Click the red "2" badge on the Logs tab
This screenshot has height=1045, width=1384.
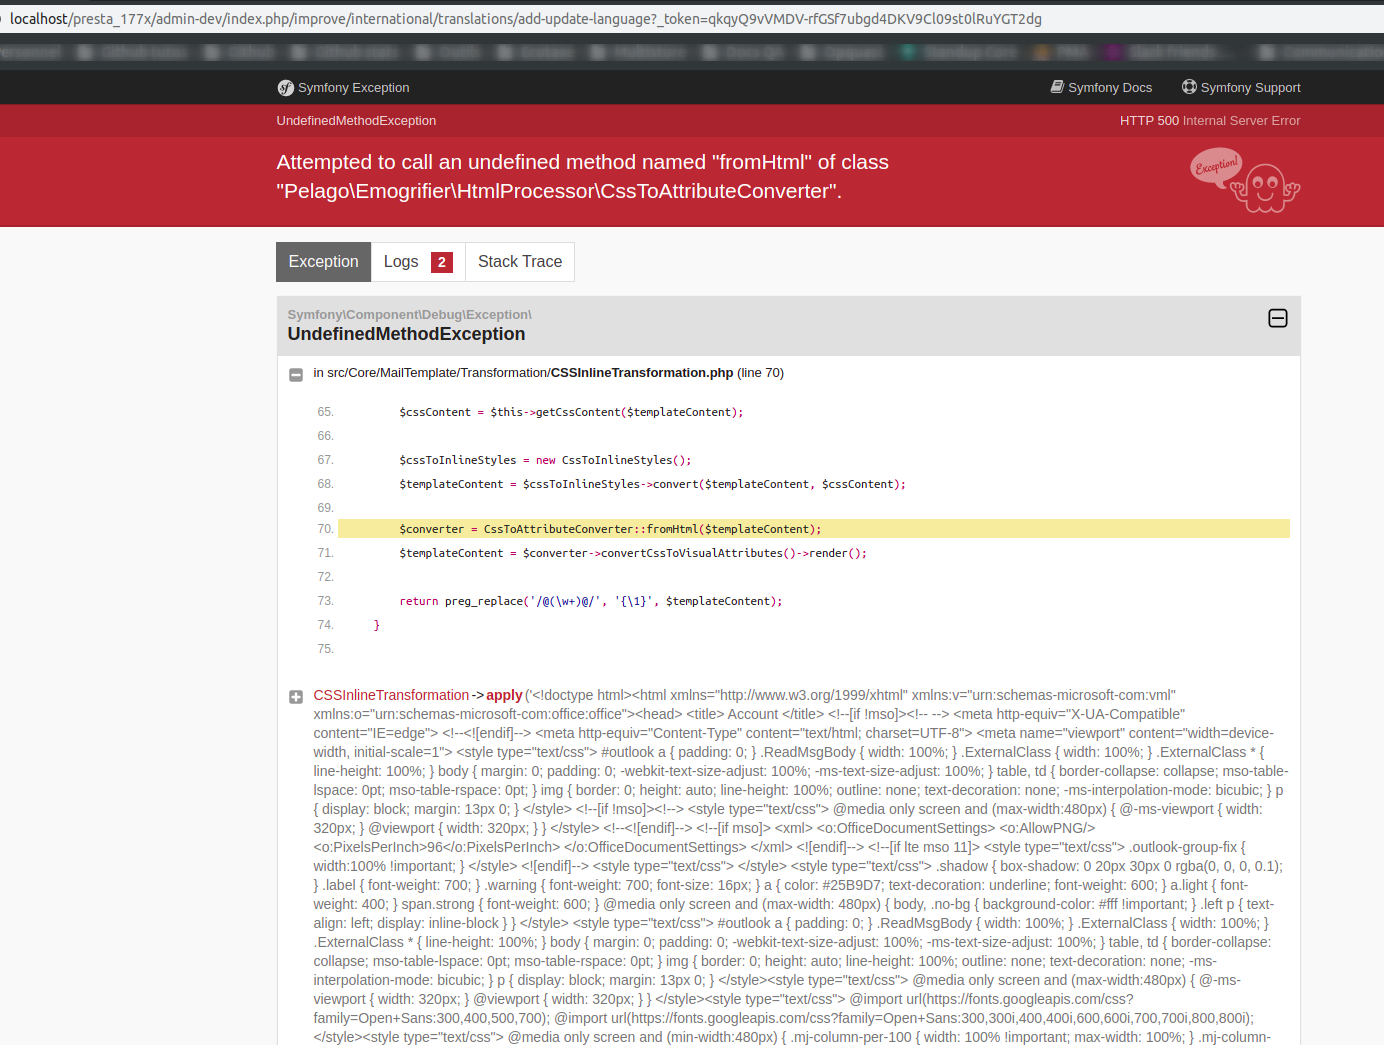click(443, 261)
